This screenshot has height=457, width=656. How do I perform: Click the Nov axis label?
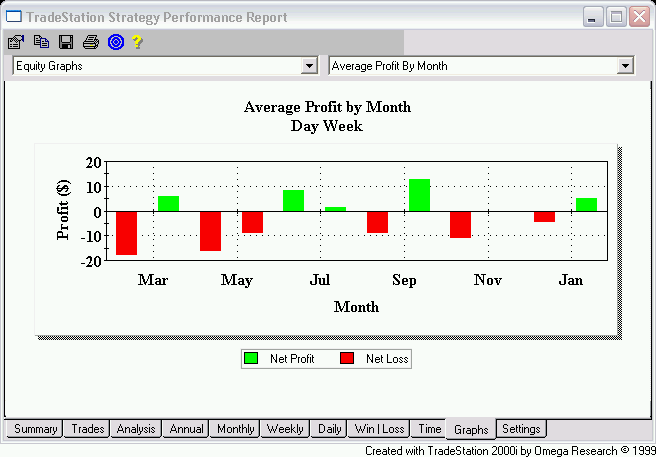(488, 280)
